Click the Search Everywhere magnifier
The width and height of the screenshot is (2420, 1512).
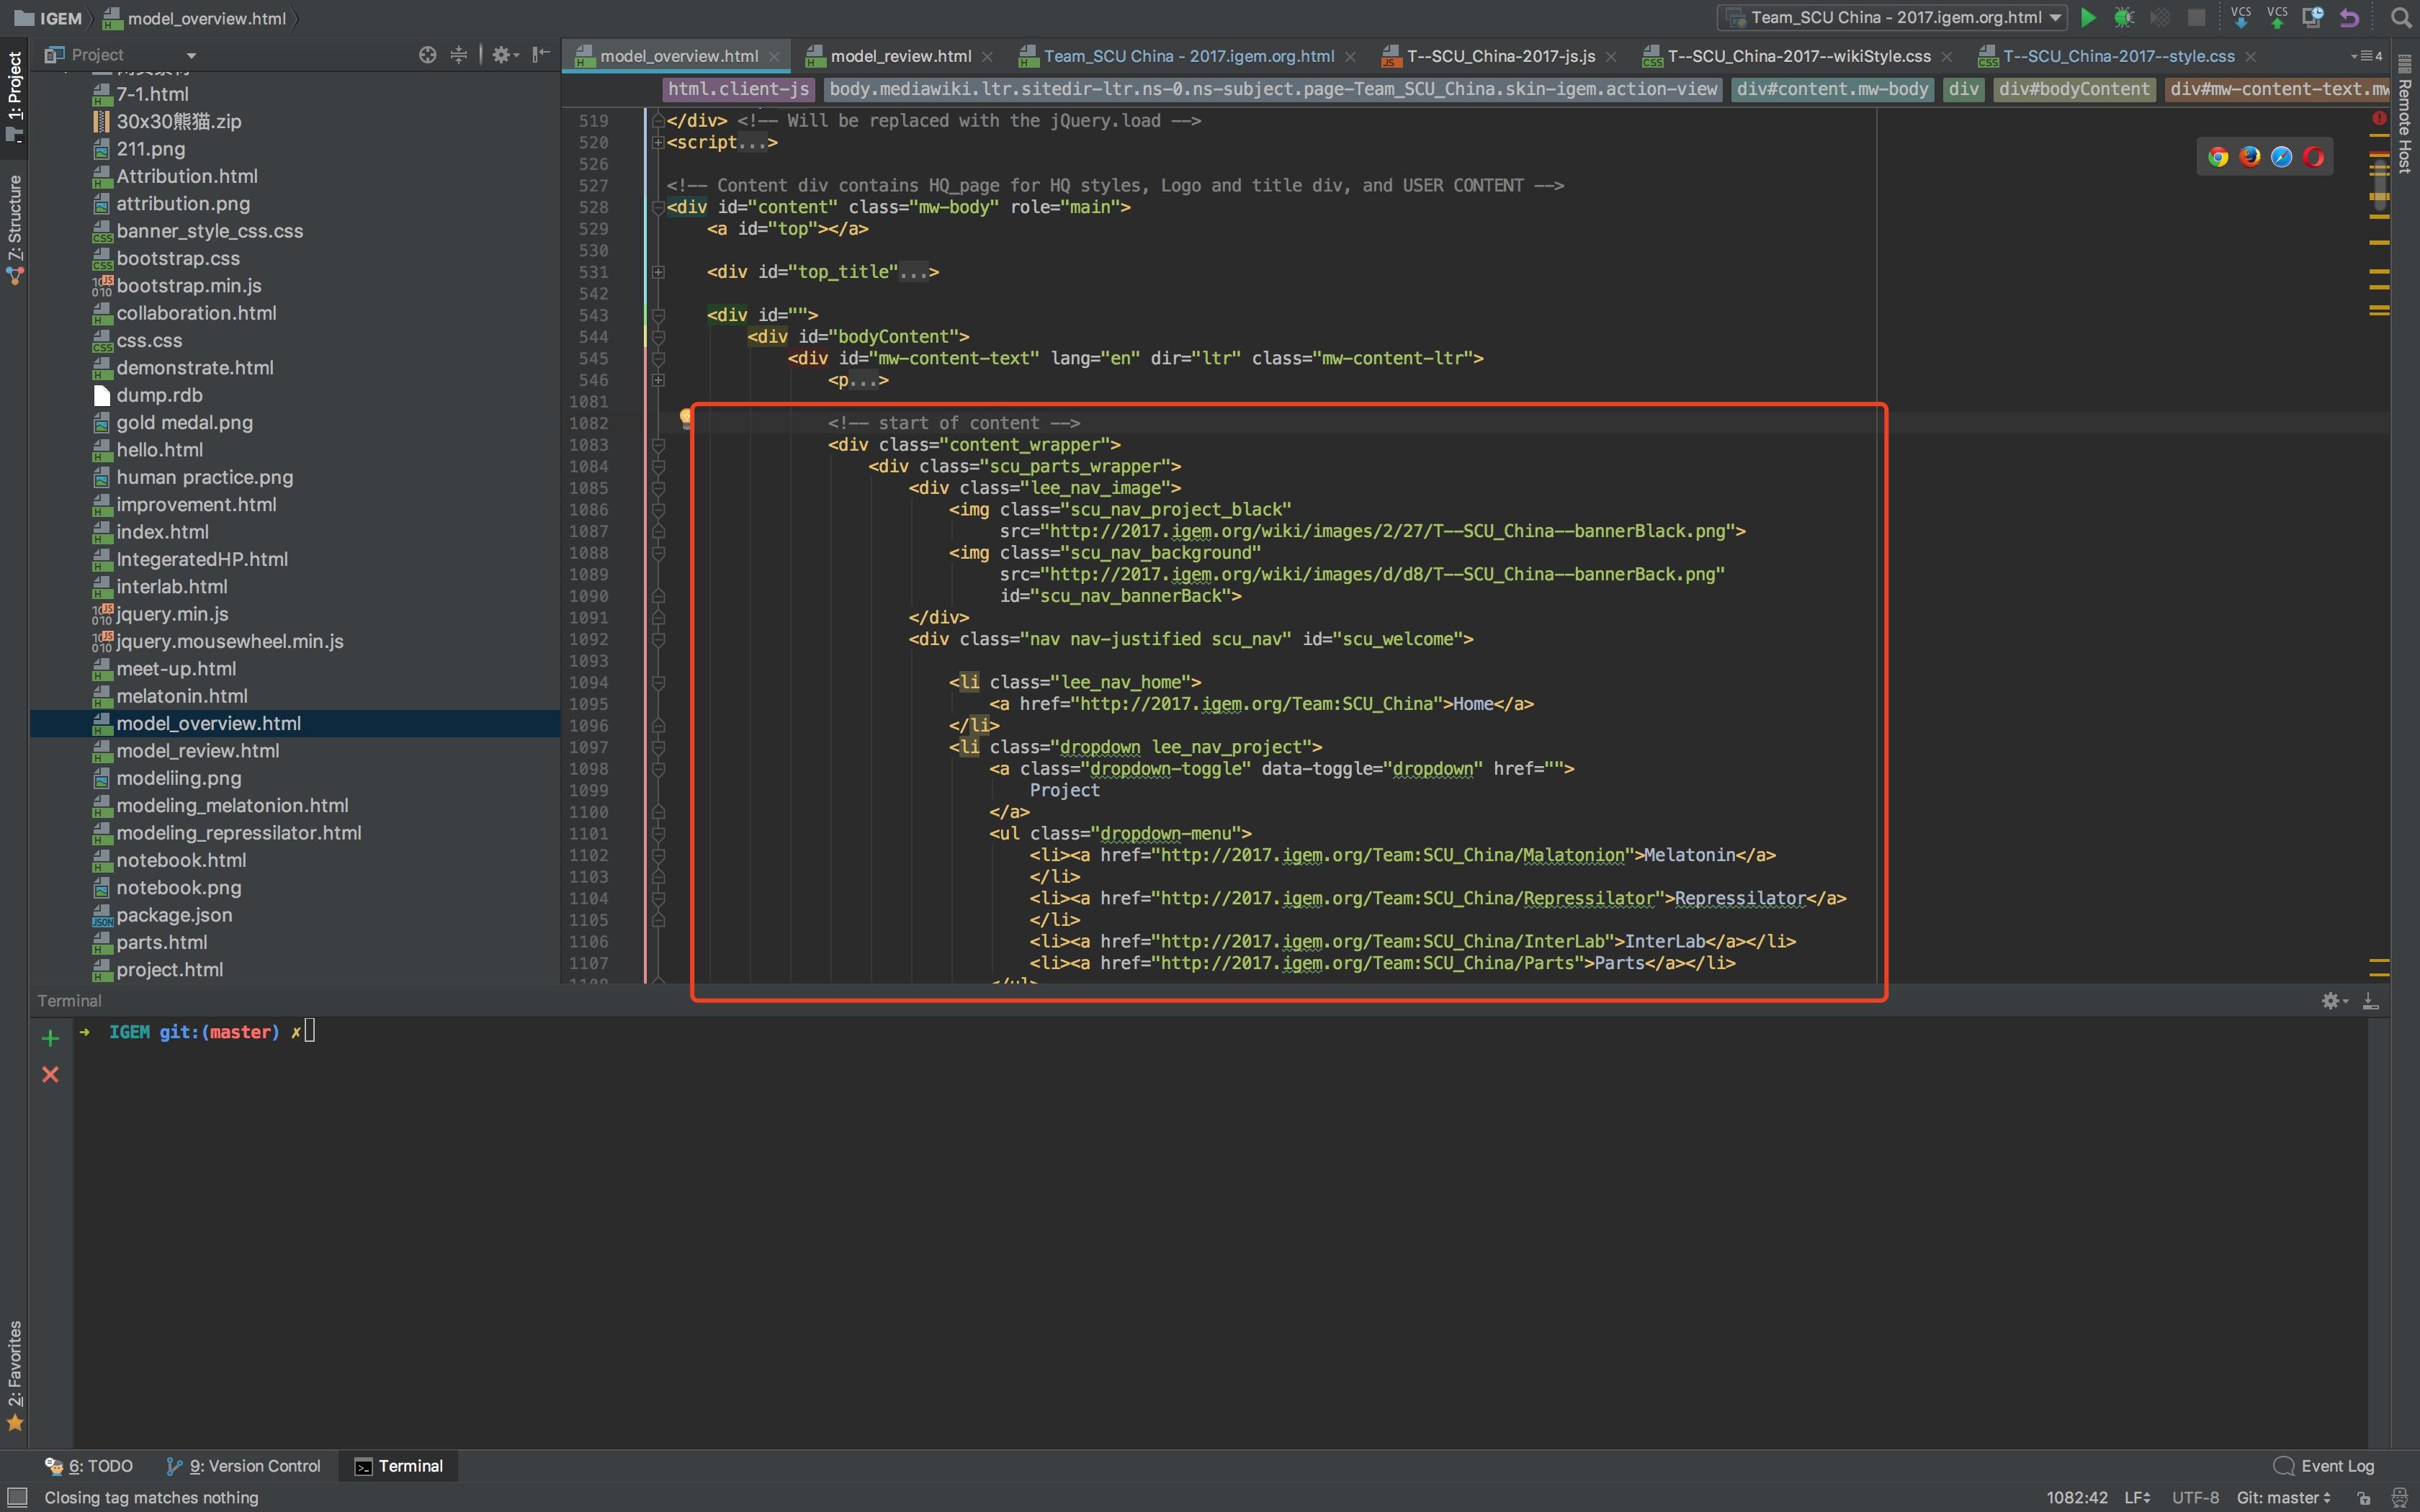coord(2400,18)
